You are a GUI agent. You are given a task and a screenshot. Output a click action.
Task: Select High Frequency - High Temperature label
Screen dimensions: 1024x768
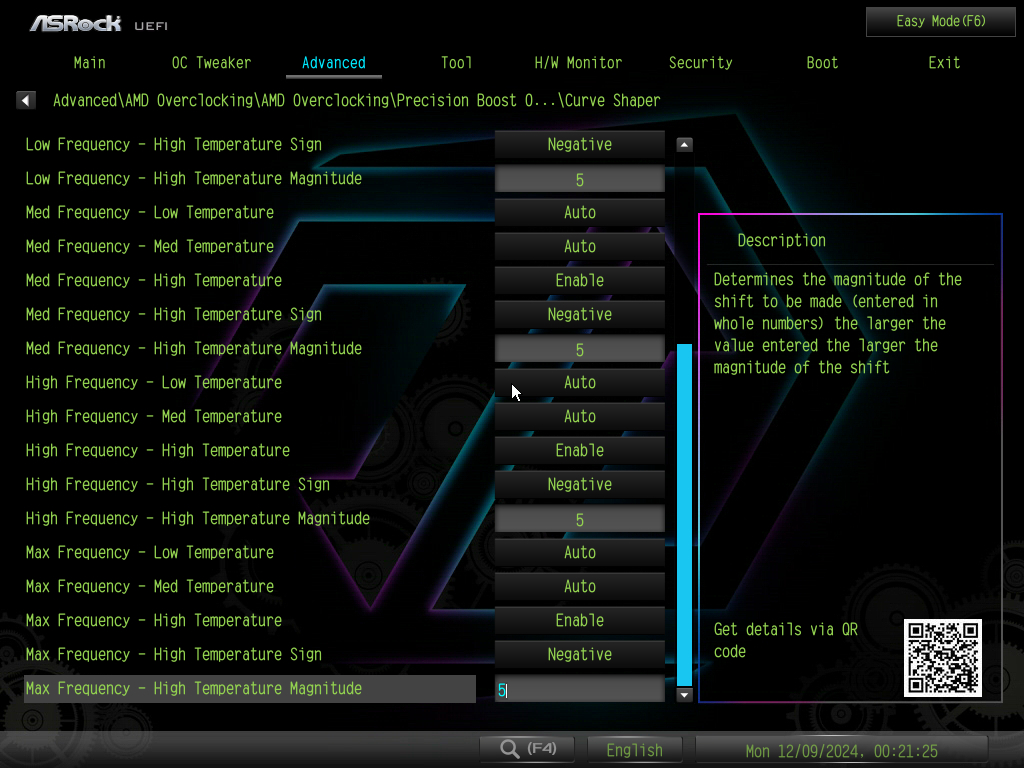pos(157,450)
